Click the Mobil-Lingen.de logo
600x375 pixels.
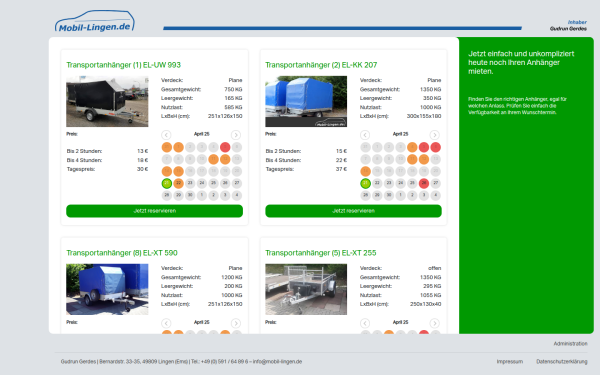coord(95,21)
